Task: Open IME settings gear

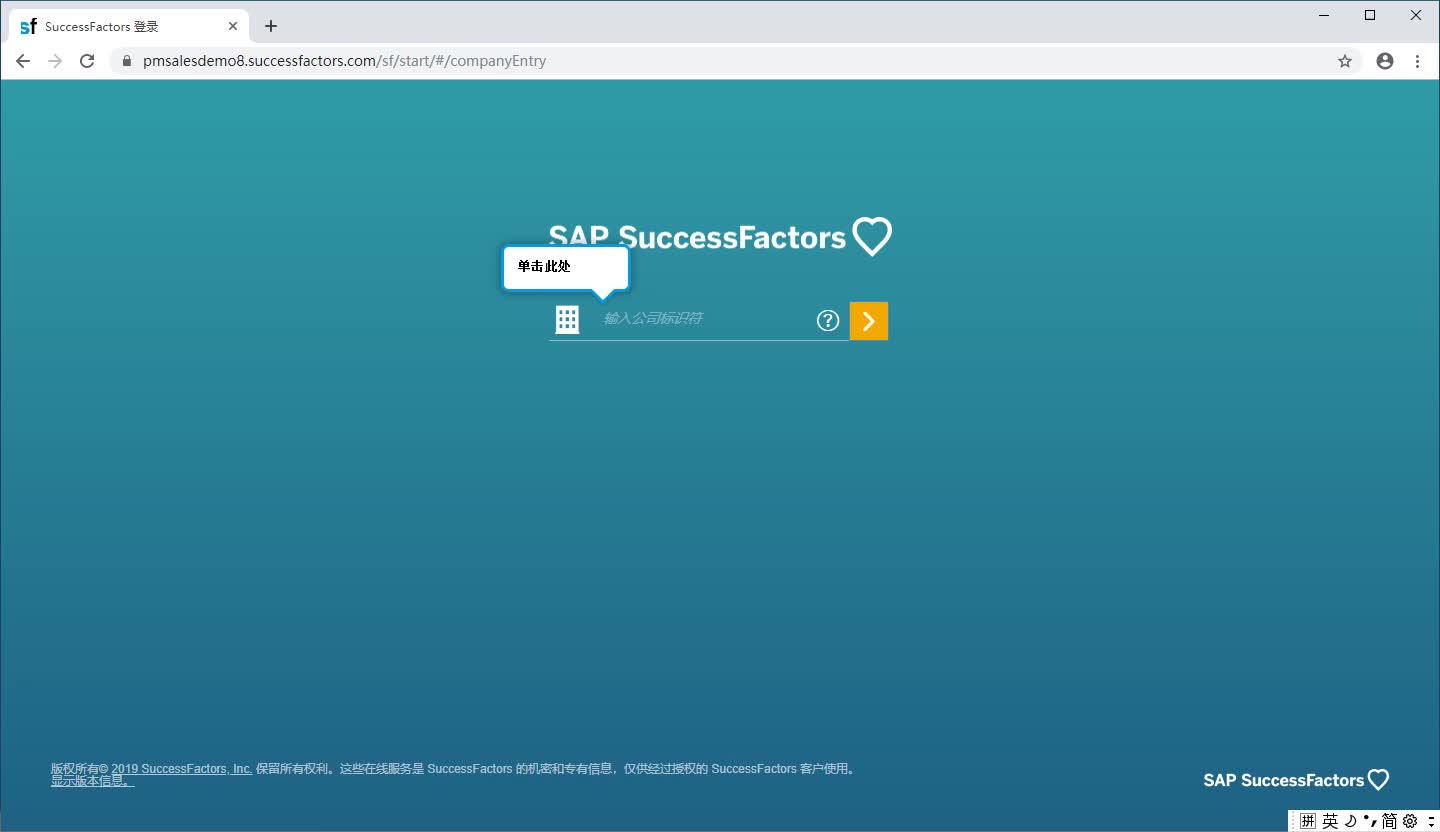Action: pyautogui.click(x=1410, y=821)
